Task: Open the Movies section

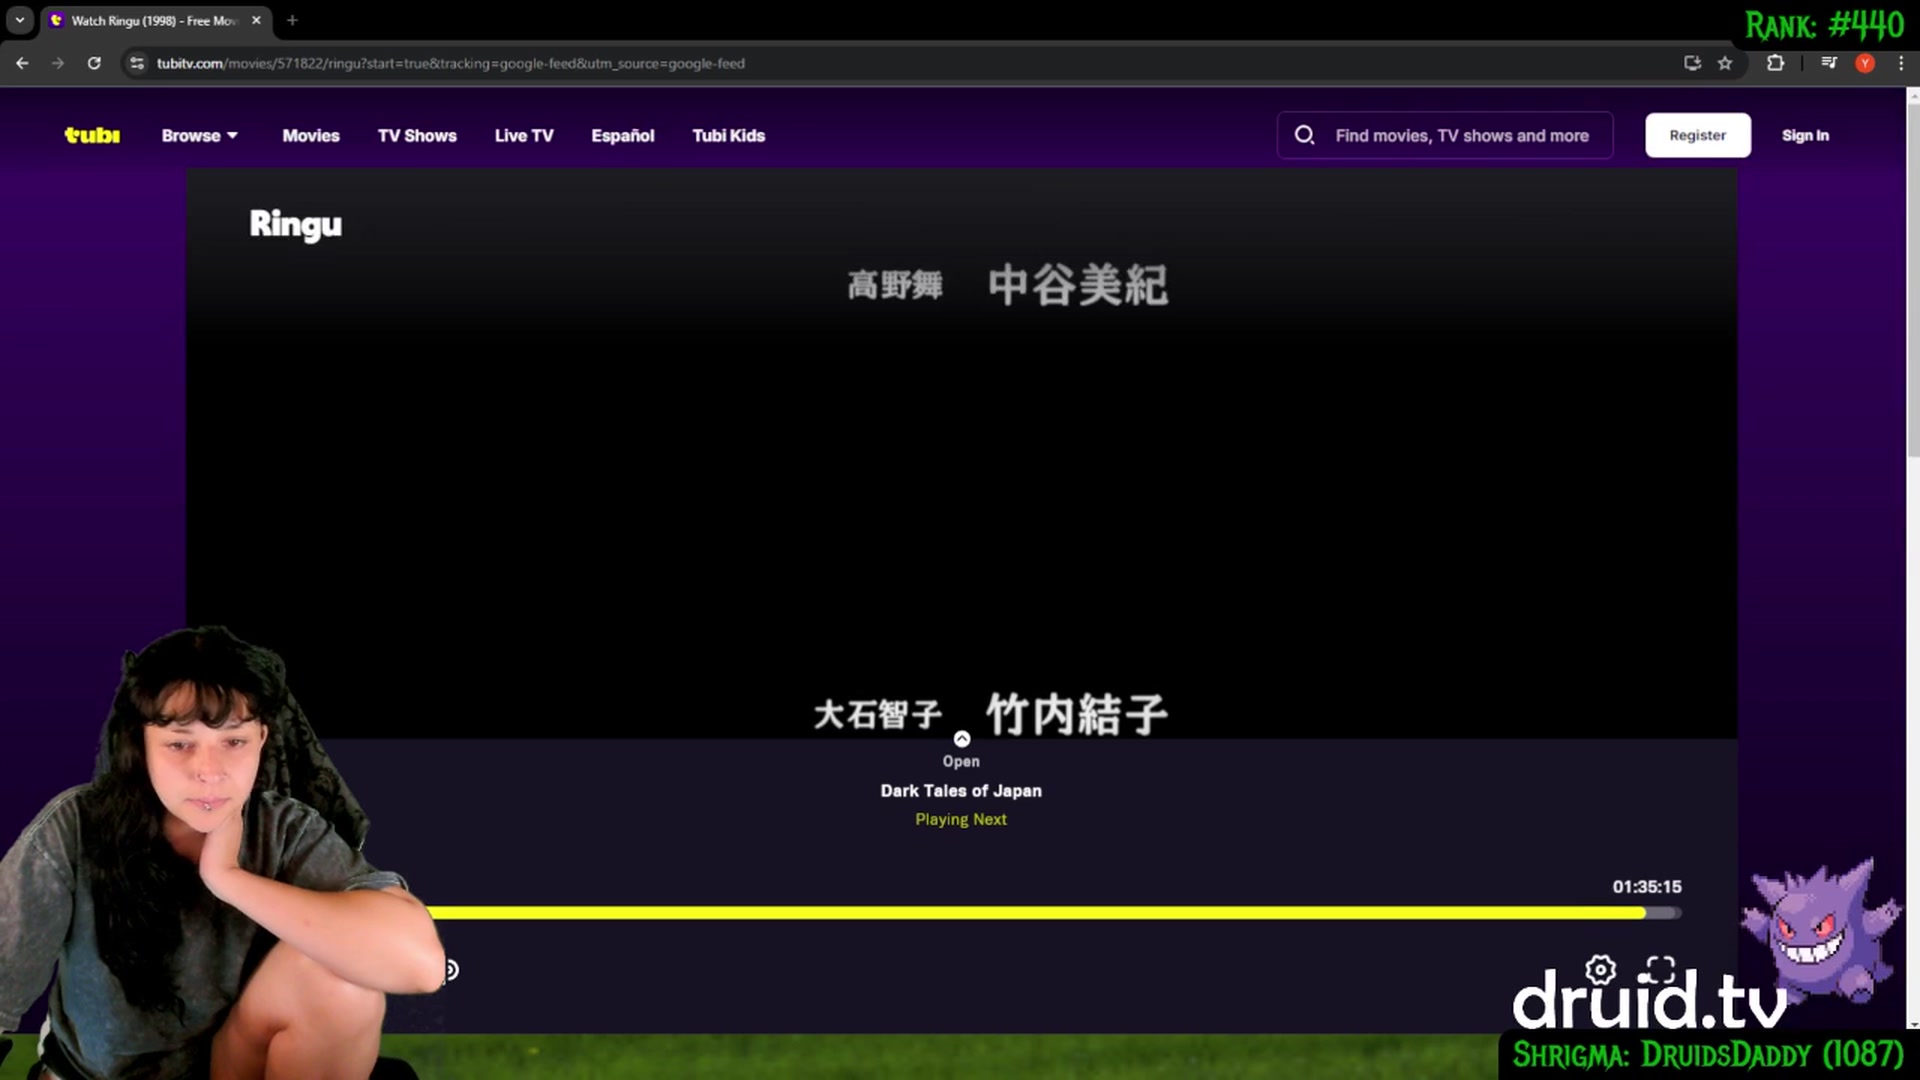Action: [311, 135]
